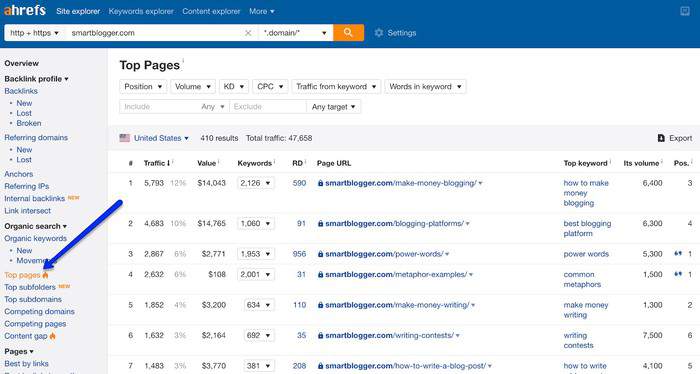Open Link intersect in the sidebar
The width and height of the screenshot is (700, 374).
pyautogui.click(x=27, y=211)
